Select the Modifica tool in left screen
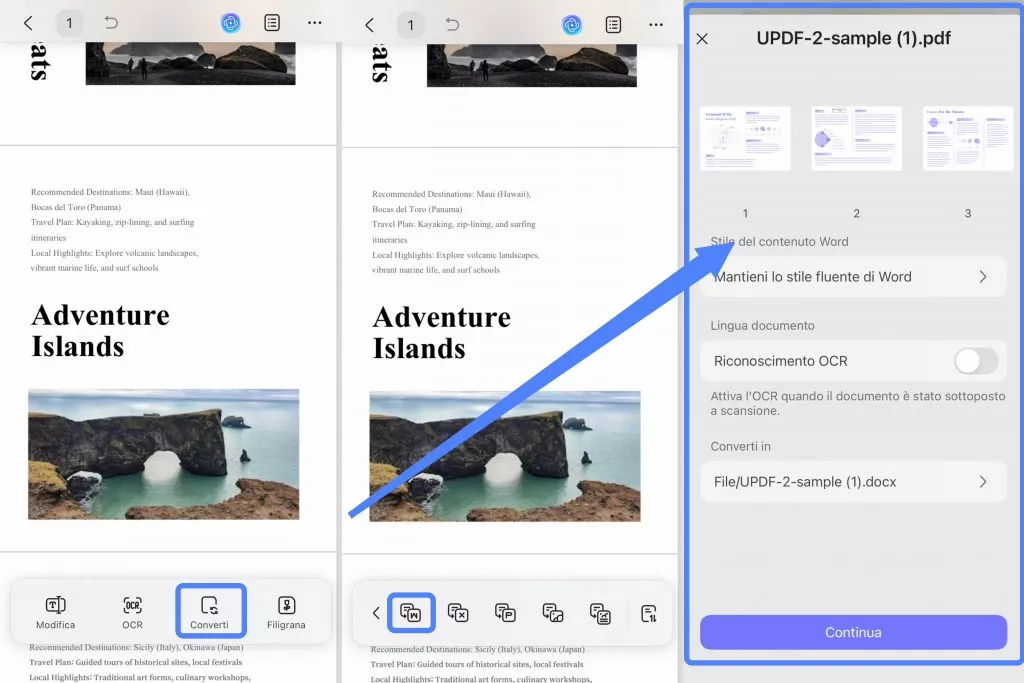 point(56,612)
